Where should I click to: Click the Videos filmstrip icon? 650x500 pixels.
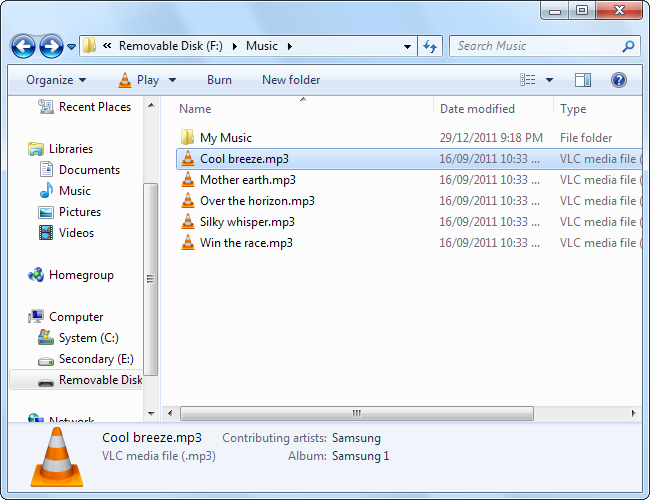pos(46,233)
